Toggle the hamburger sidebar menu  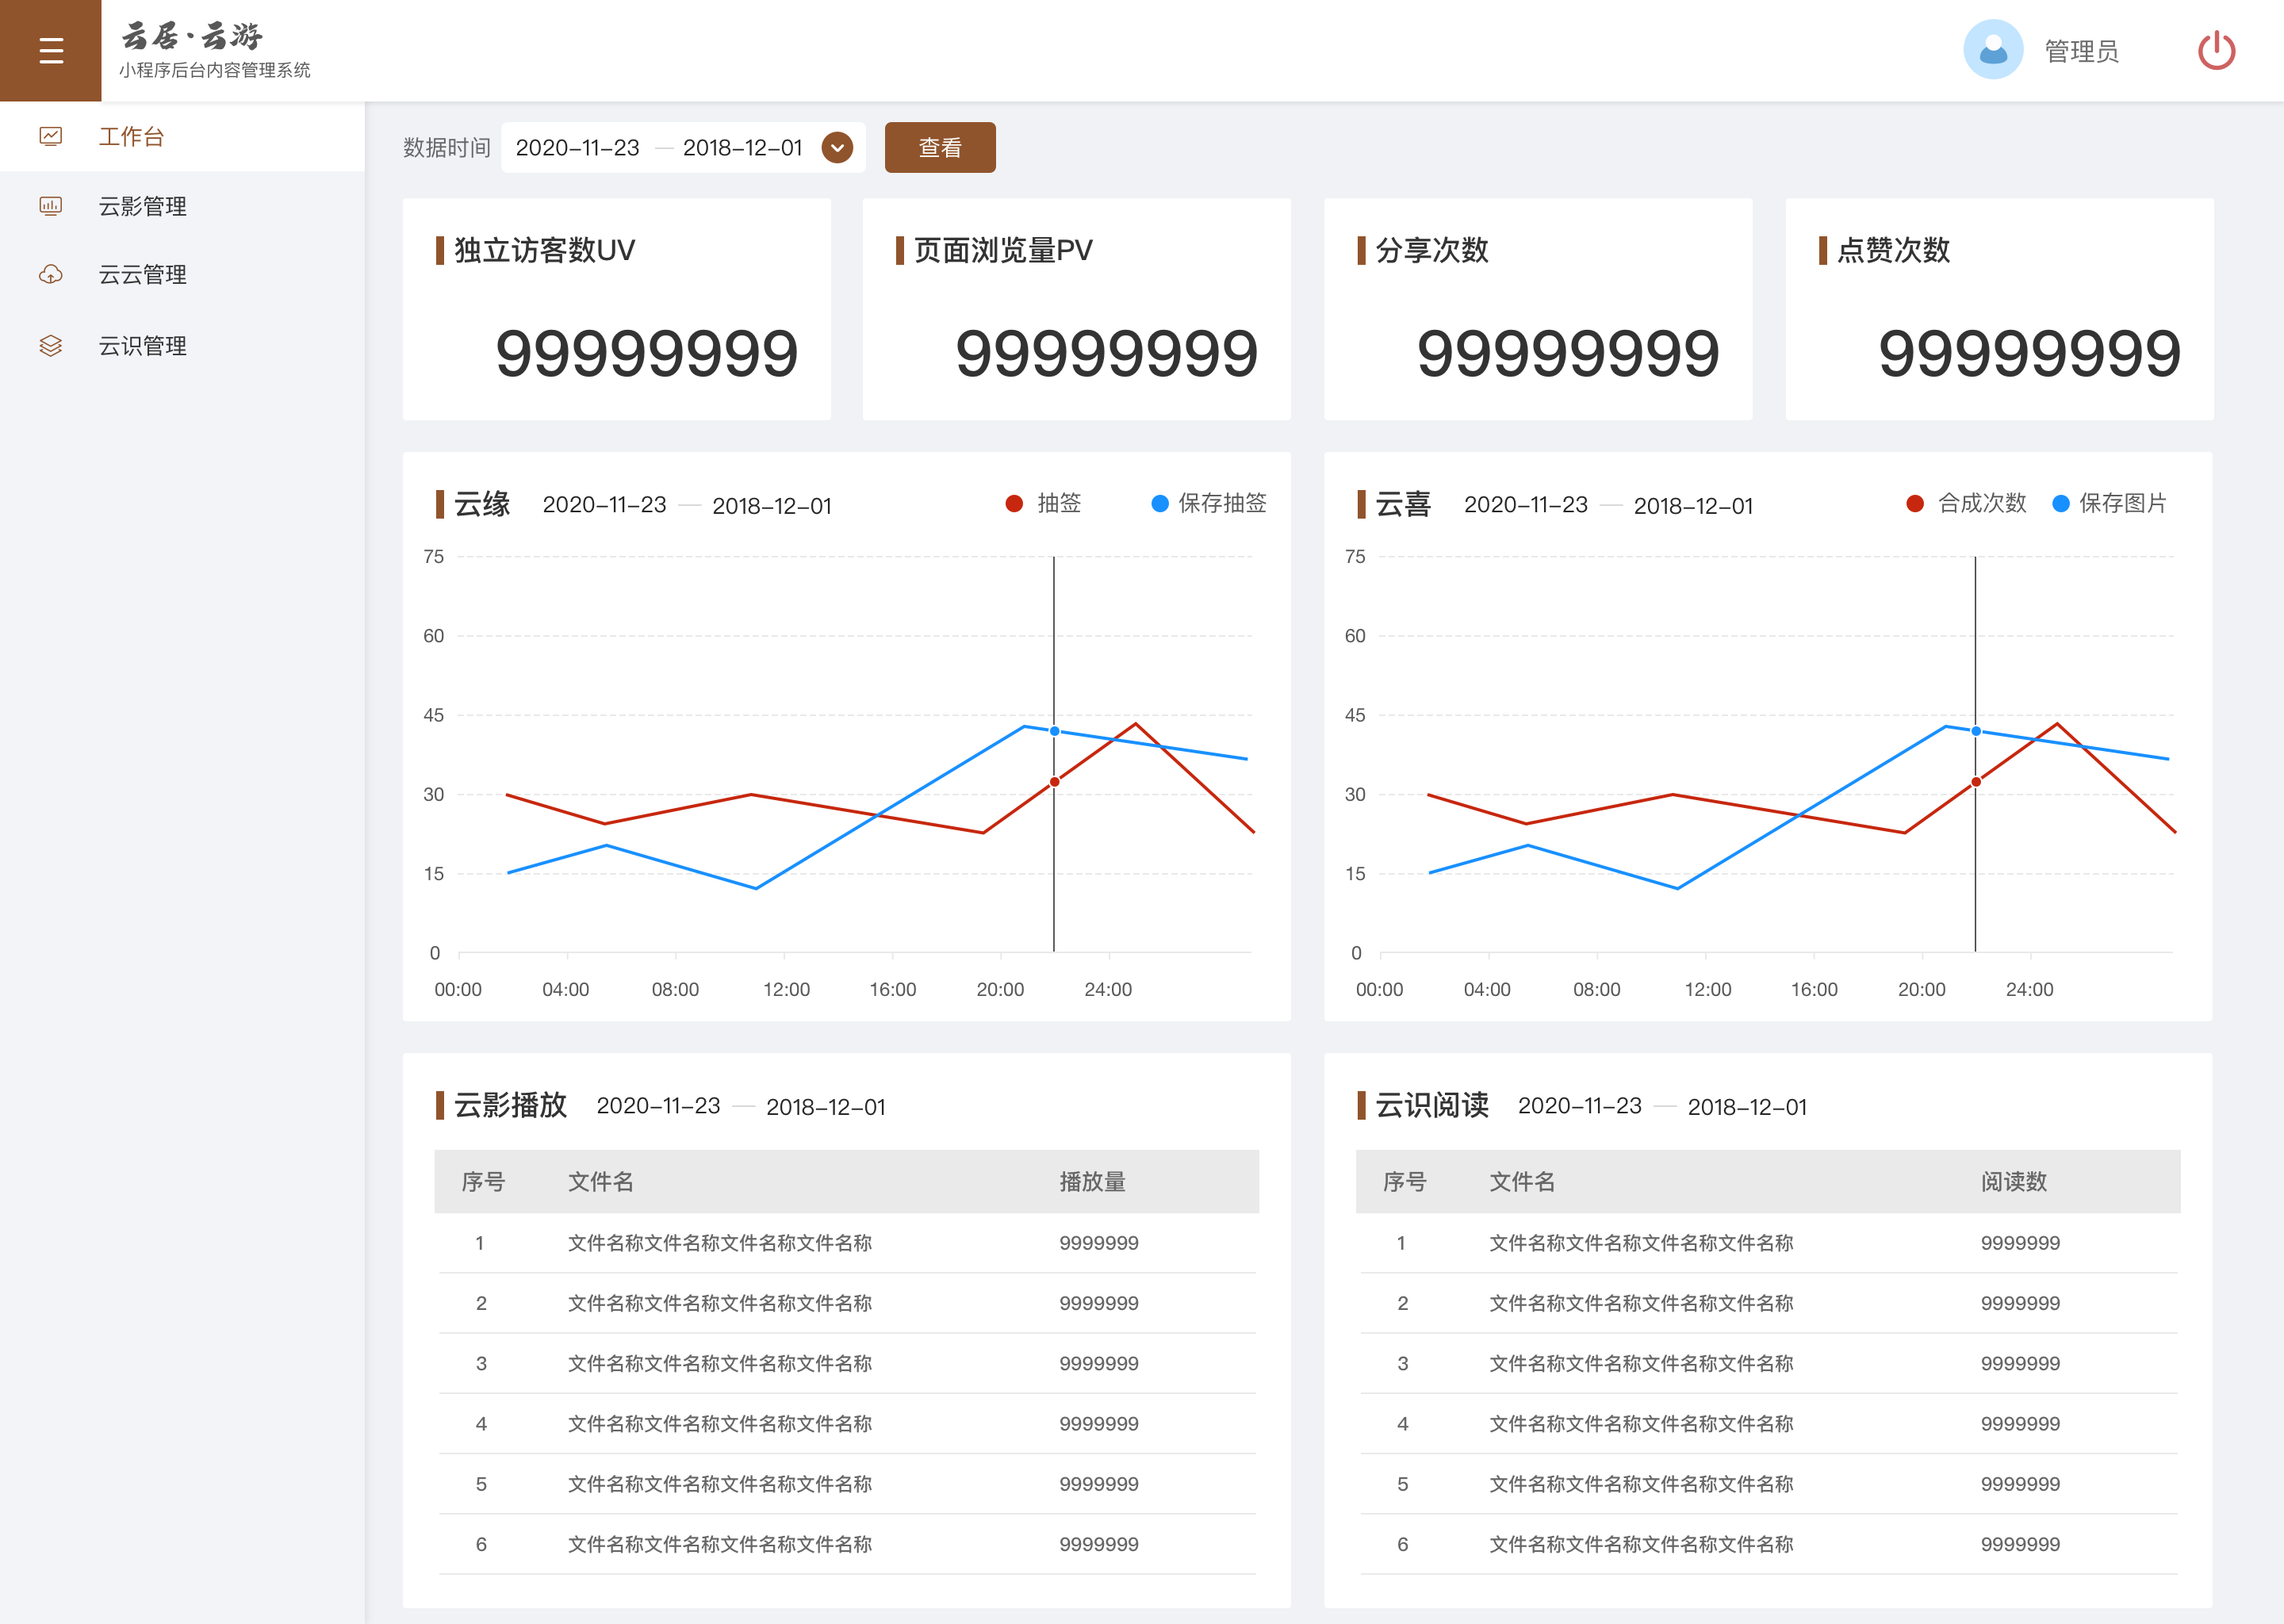tap(51, 50)
